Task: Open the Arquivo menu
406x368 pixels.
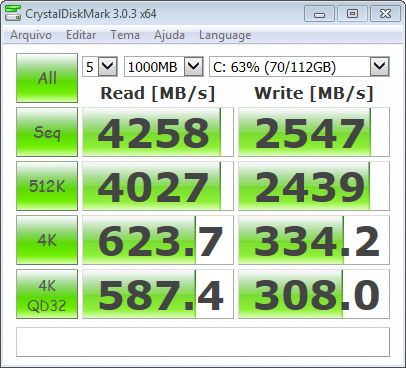Action: coord(31,35)
